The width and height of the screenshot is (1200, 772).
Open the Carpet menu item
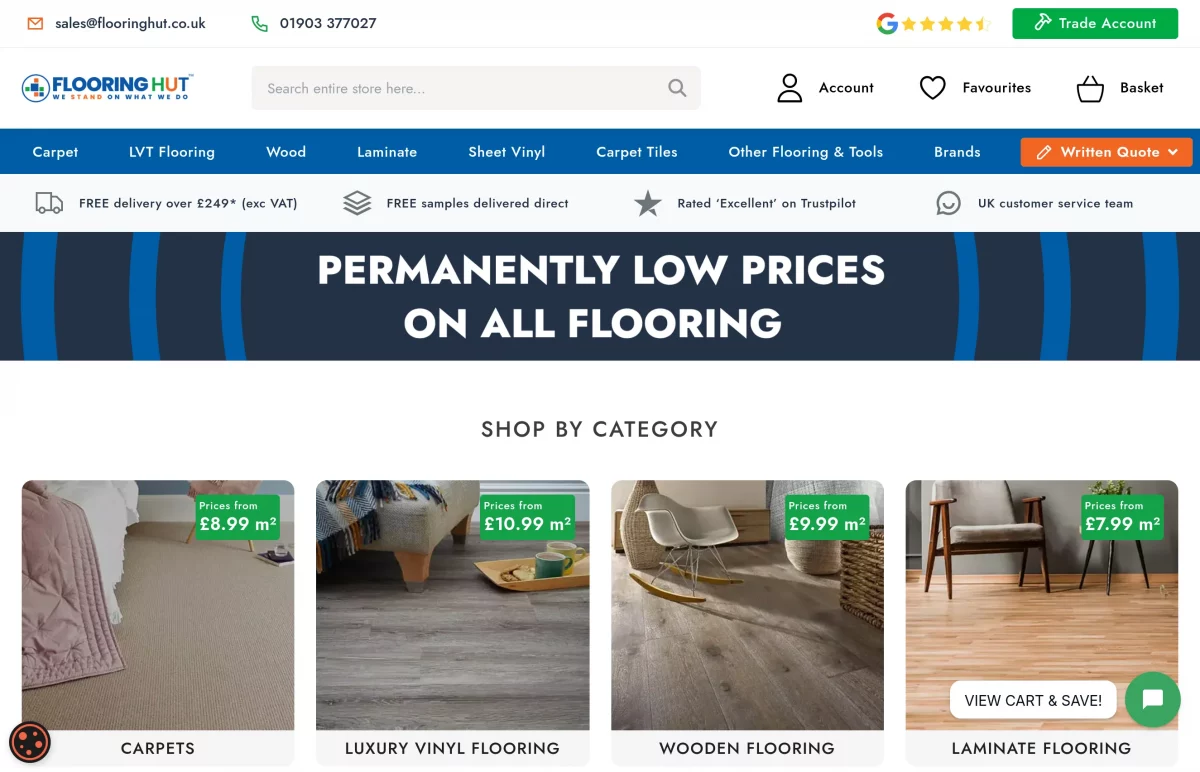pos(55,151)
